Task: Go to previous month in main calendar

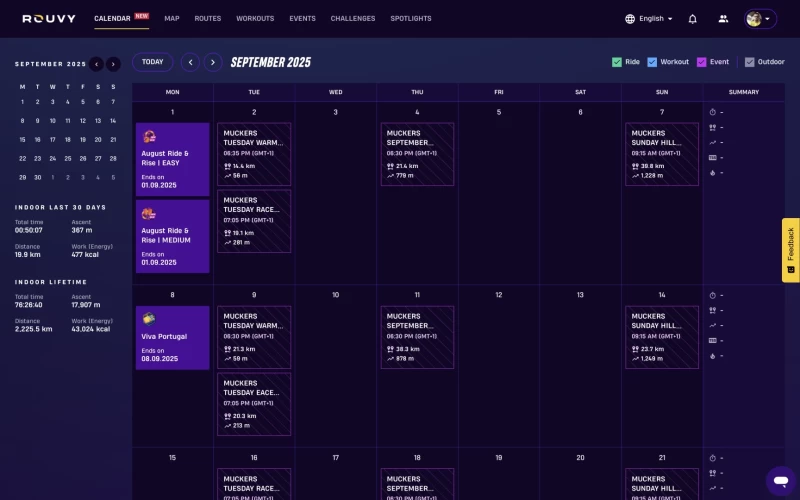Action: [x=190, y=62]
